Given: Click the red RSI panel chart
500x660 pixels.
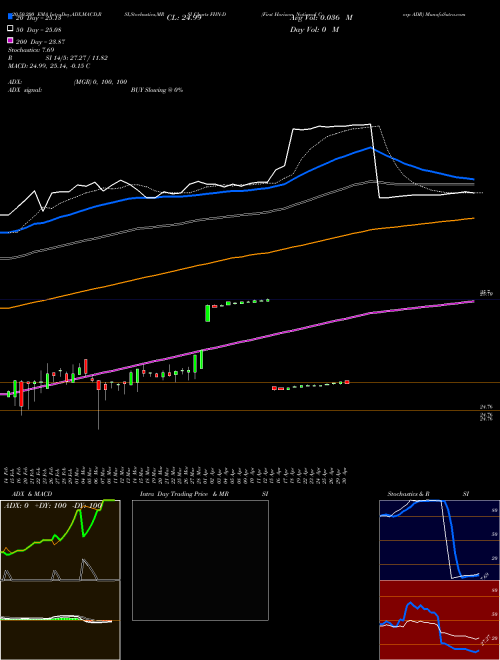Looking at the screenshot, I should (439, 620).
